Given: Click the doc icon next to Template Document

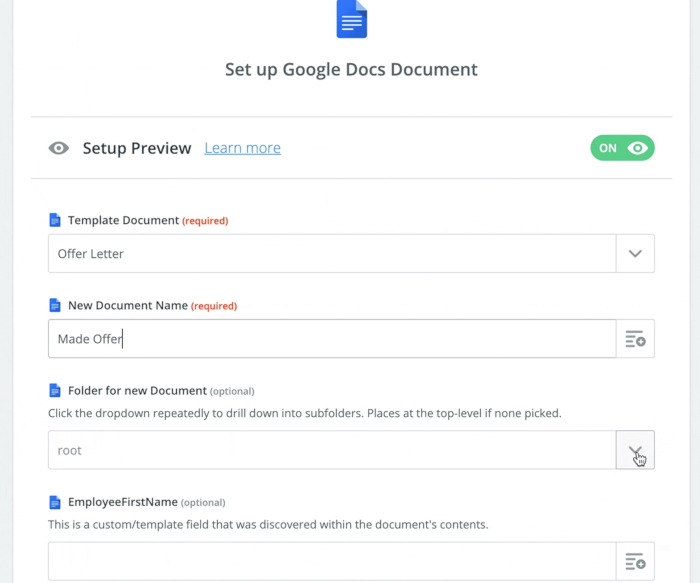Looking at the screenshot, I should 54,220.
